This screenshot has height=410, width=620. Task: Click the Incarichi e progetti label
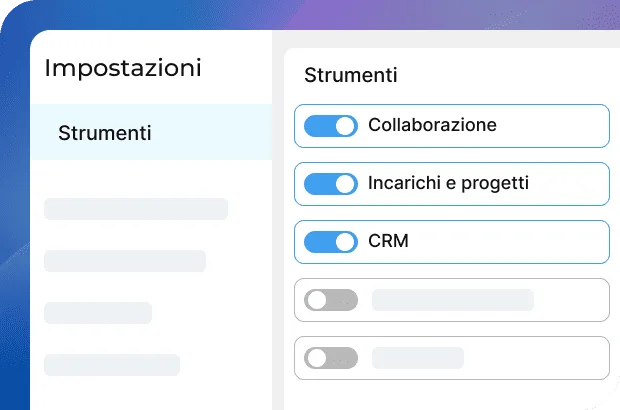tap(448, 184)
